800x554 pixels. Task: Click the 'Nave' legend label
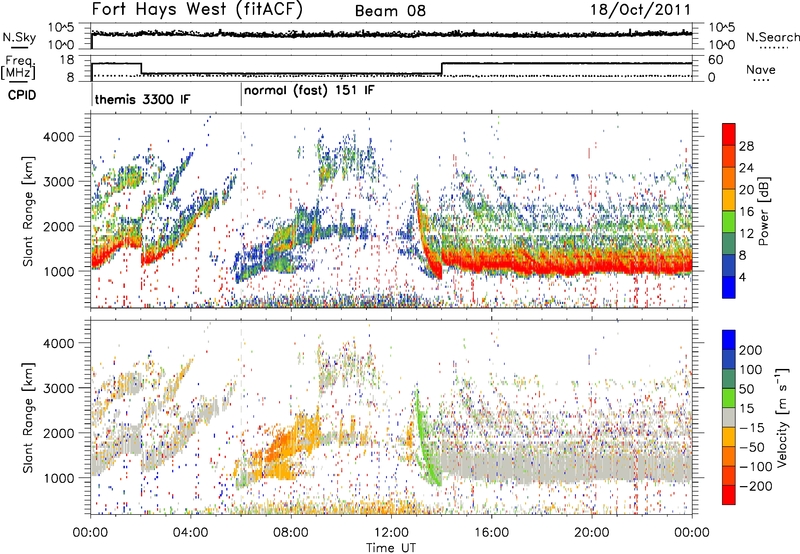[761, 69]
